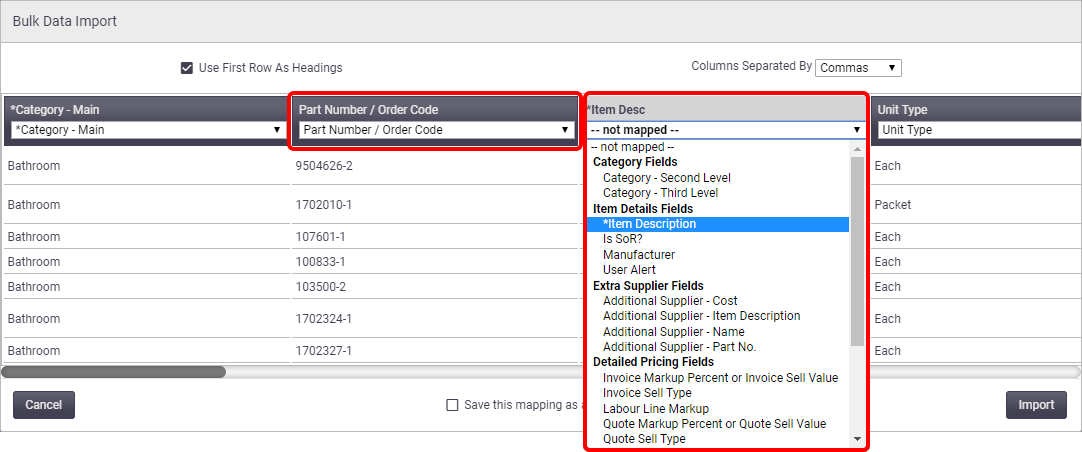This screenshot has width=1082, height=452.
Task: Open the Unit Type mapping dropdown
Action: (980, 130)
